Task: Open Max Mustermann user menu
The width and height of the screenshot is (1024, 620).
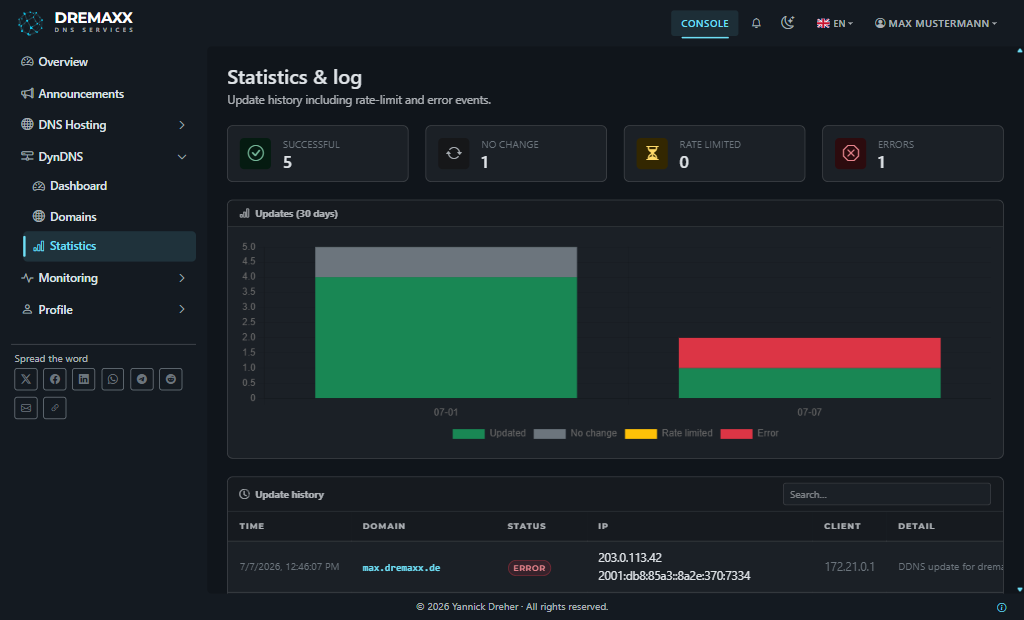Action: 936,24
